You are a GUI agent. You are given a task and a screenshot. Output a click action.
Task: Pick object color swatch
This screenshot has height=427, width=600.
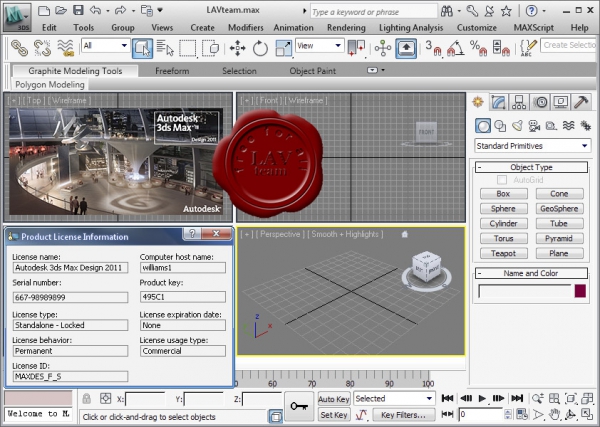tap(580, 291)
